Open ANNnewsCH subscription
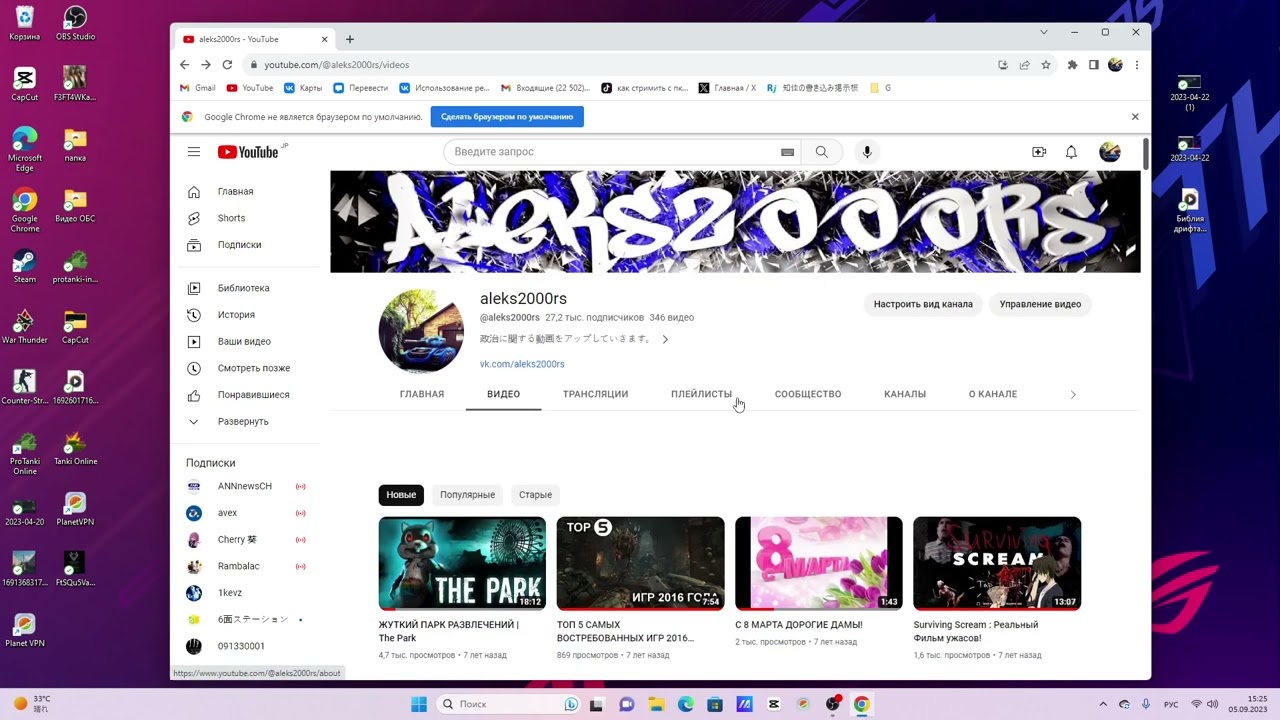The image size is (1280, 720). tap(247, 486)
